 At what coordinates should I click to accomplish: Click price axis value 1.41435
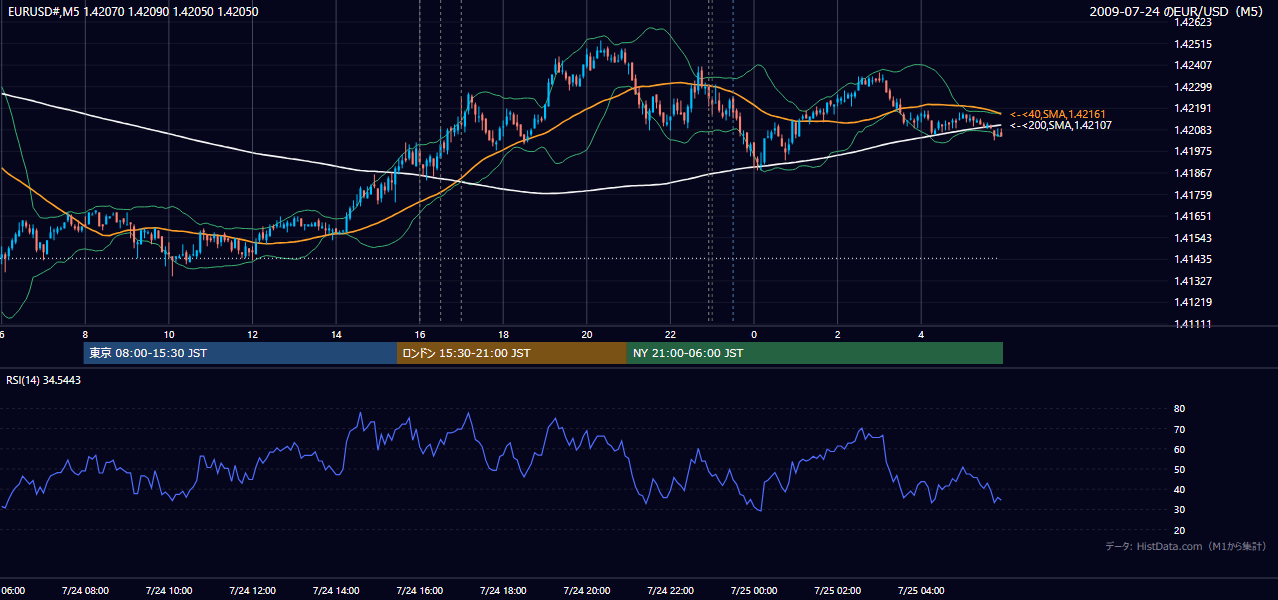click(x=1193, y=259)
